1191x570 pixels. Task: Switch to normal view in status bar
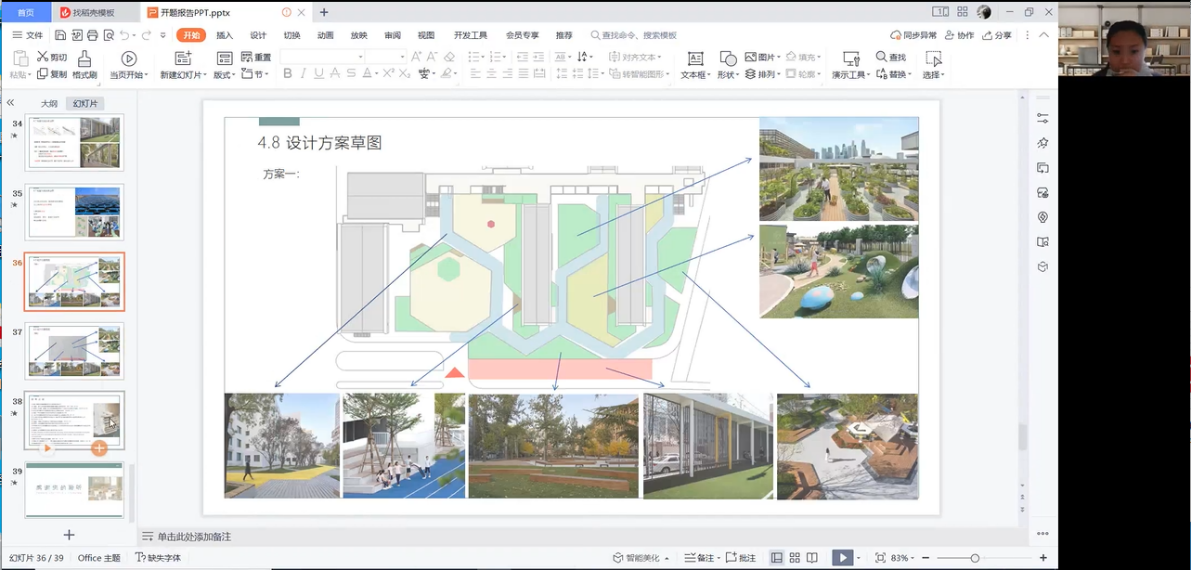(x=776, y=558)
